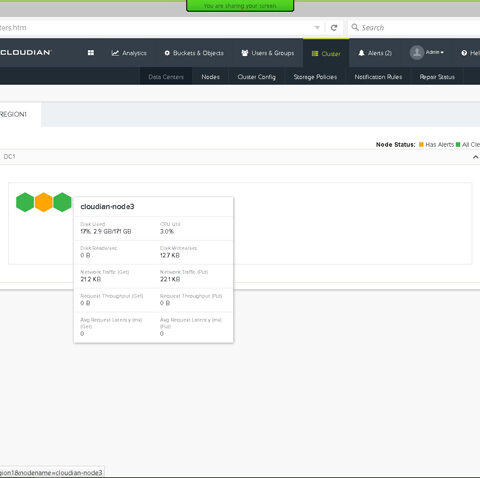This screenshot has width=480, height=478.
Task: Click the Alerts bell icon
Action: point(361,53)
